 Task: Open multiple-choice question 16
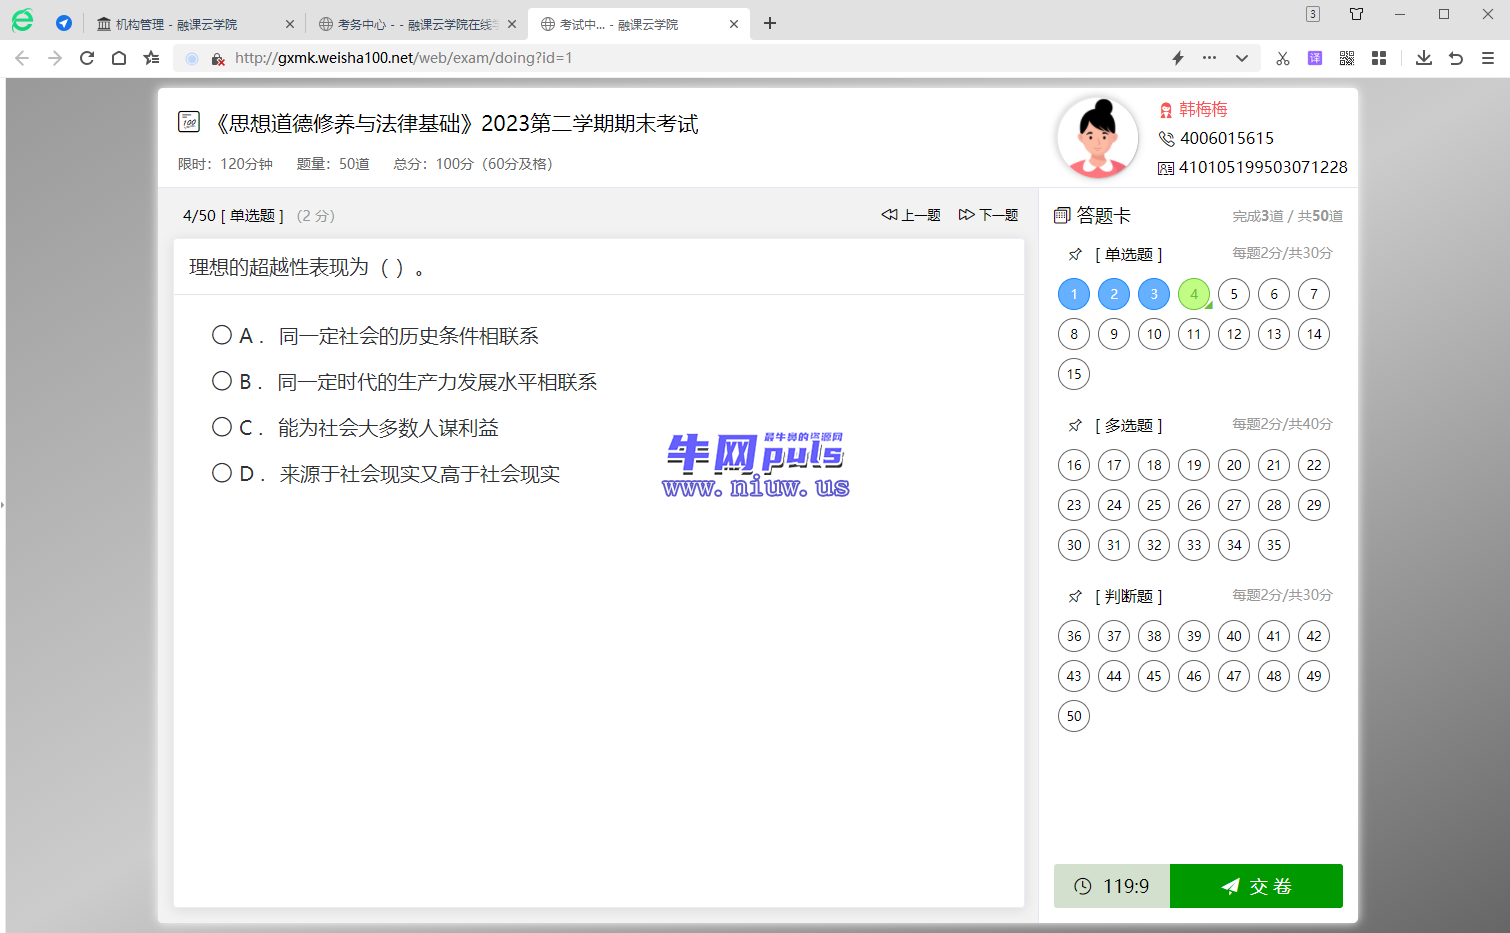(1074, 465)
